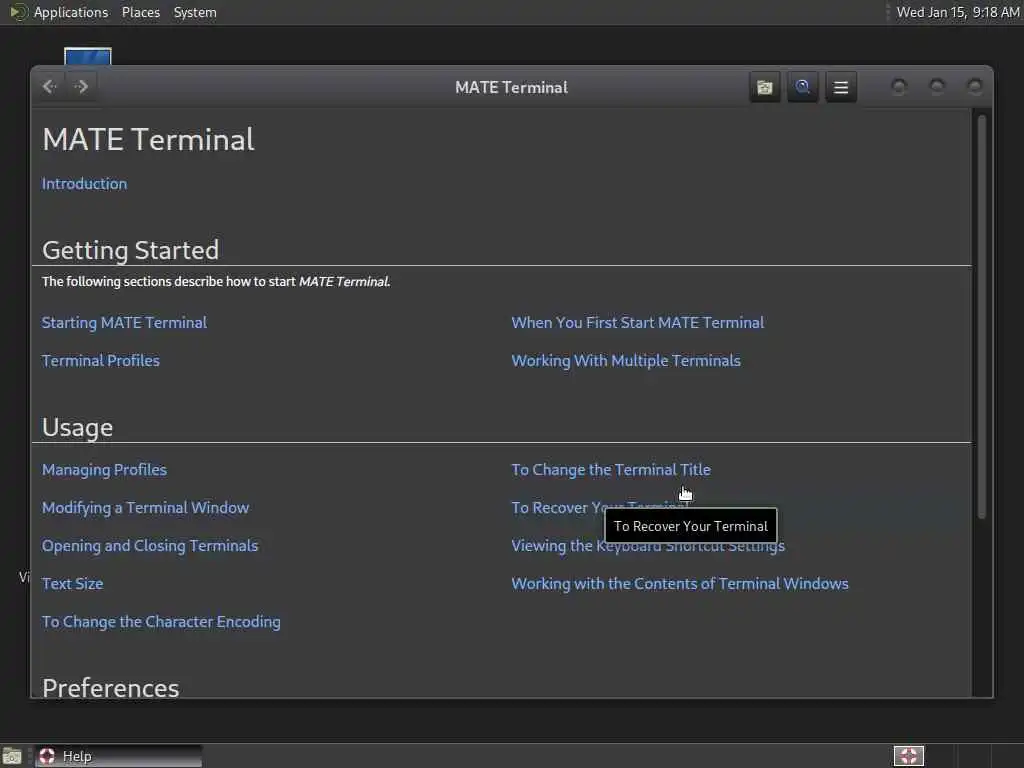Image resolution: width=1024 pixels, height=768 pixels.
Task: Click the Preferences section heading
Action: point(110,688)
